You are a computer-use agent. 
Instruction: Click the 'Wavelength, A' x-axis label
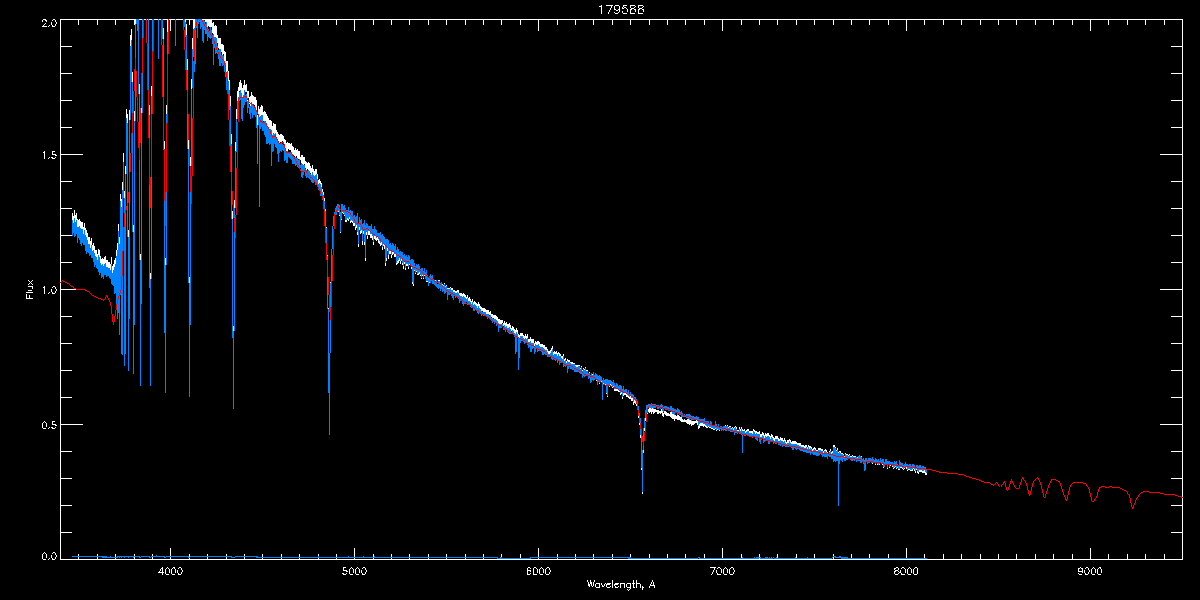(621, 584)
